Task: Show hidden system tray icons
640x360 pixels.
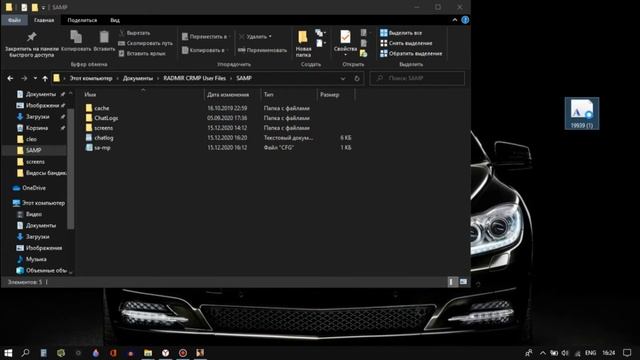Action: (542, 353)
